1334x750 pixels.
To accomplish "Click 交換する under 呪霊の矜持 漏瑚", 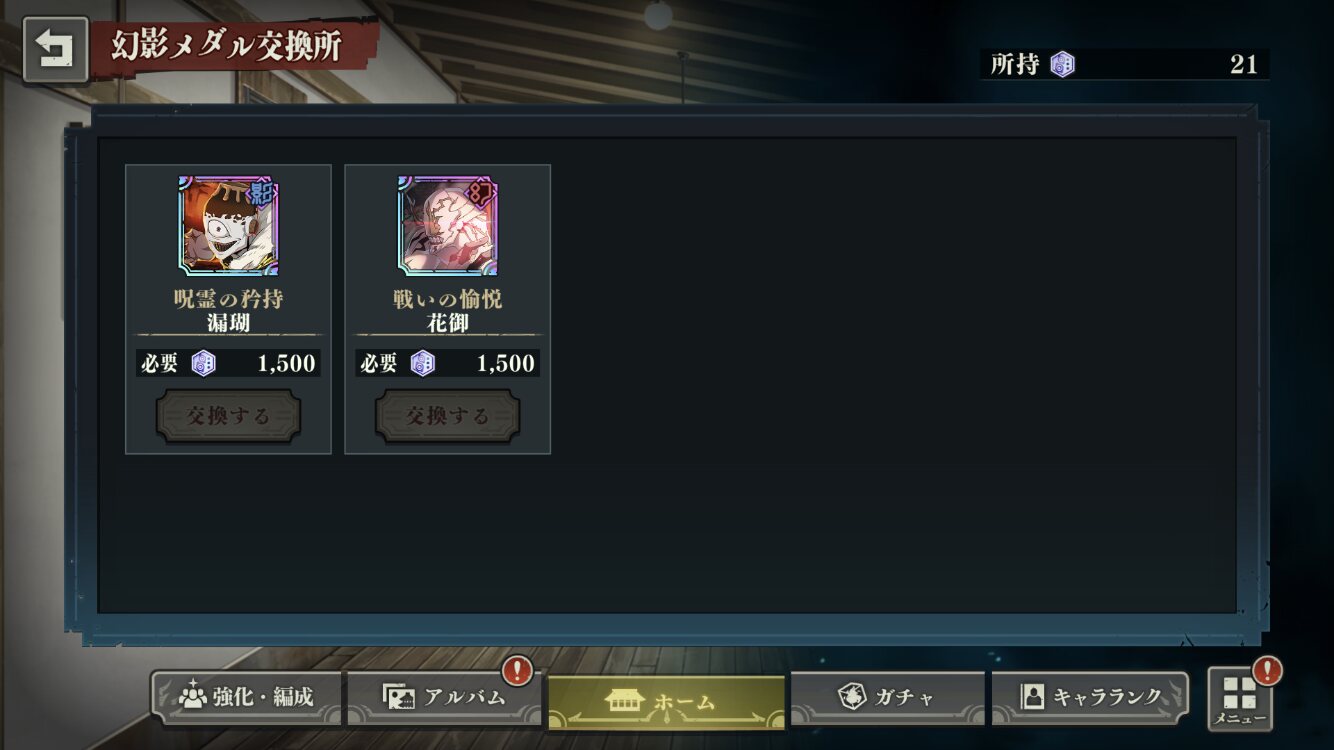I will 228,416.
